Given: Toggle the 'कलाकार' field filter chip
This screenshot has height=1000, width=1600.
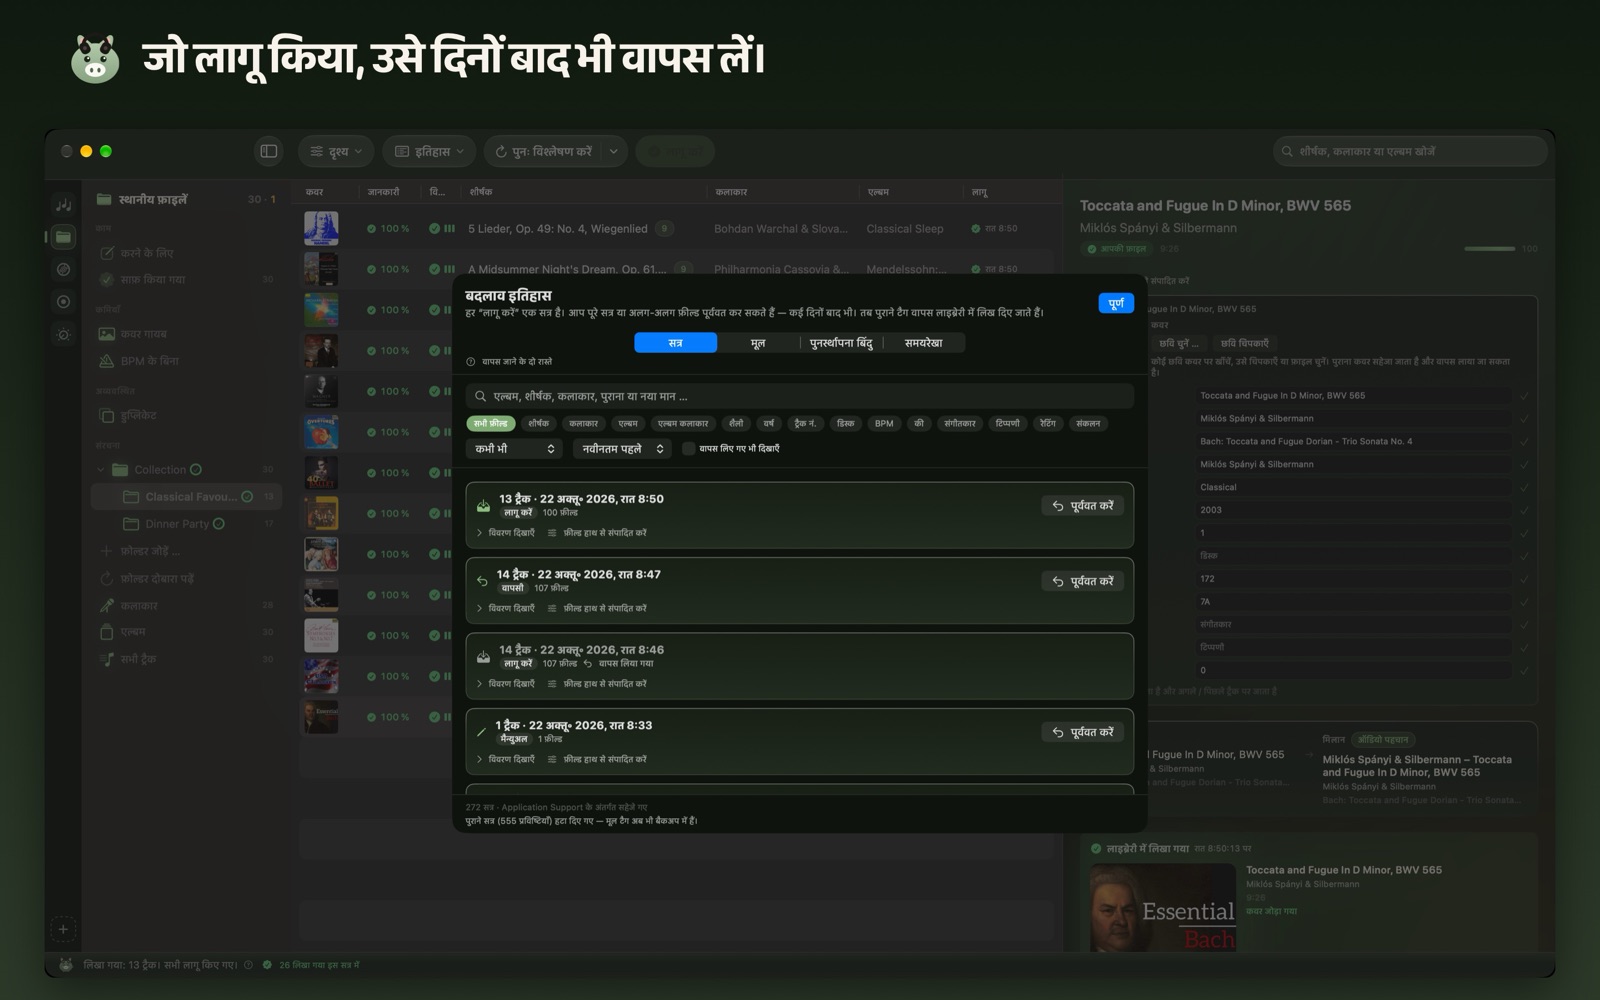Looking at the screenshot, I should coord(584,424).
